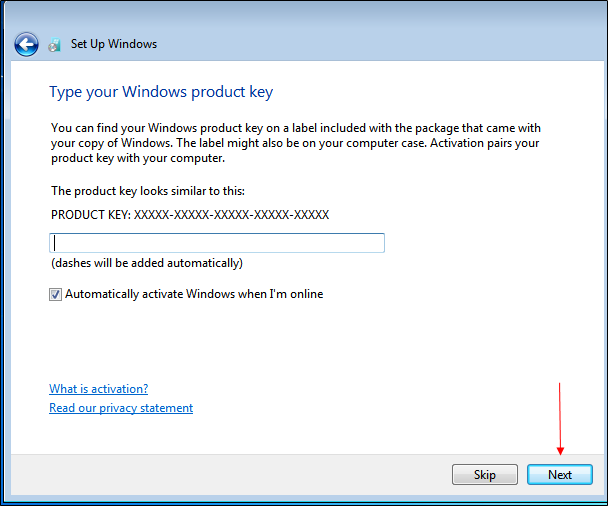608x506 pixels.
Task: Click the Set Up Windows setup icon
Action: (55, 45)
